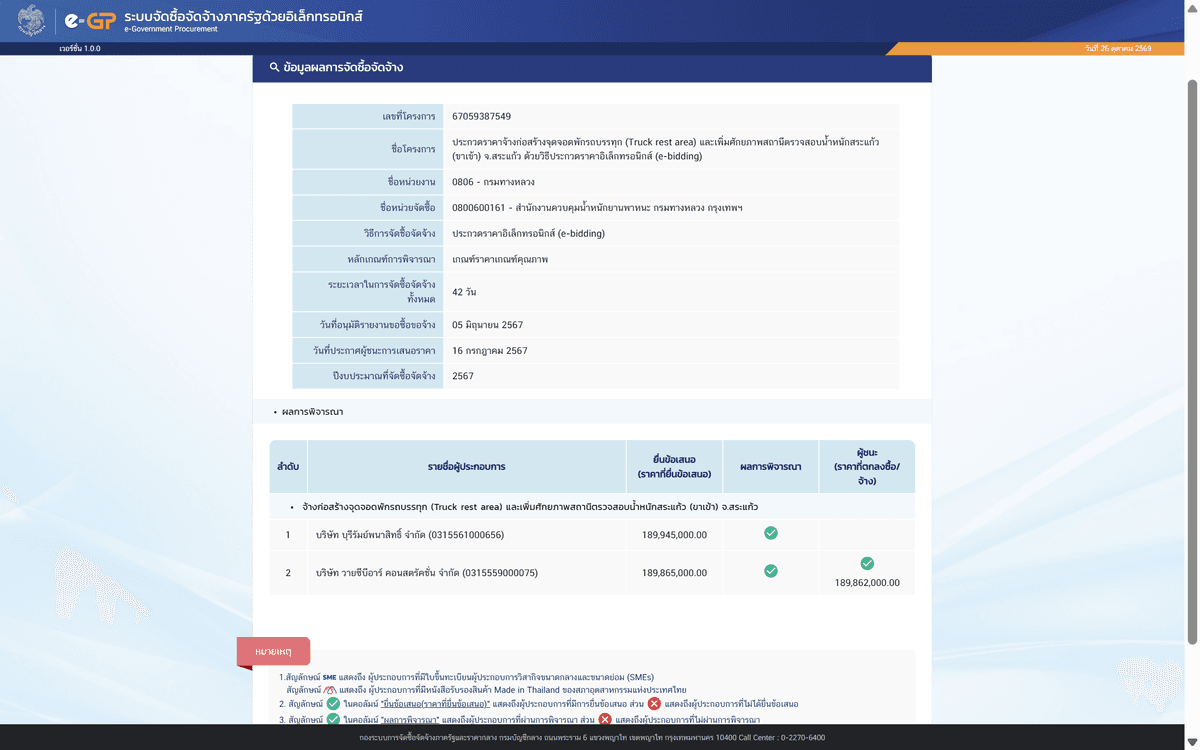
Task: Click the version label เวอร์ชั่น 1.0.0
Action: [80, 48]
